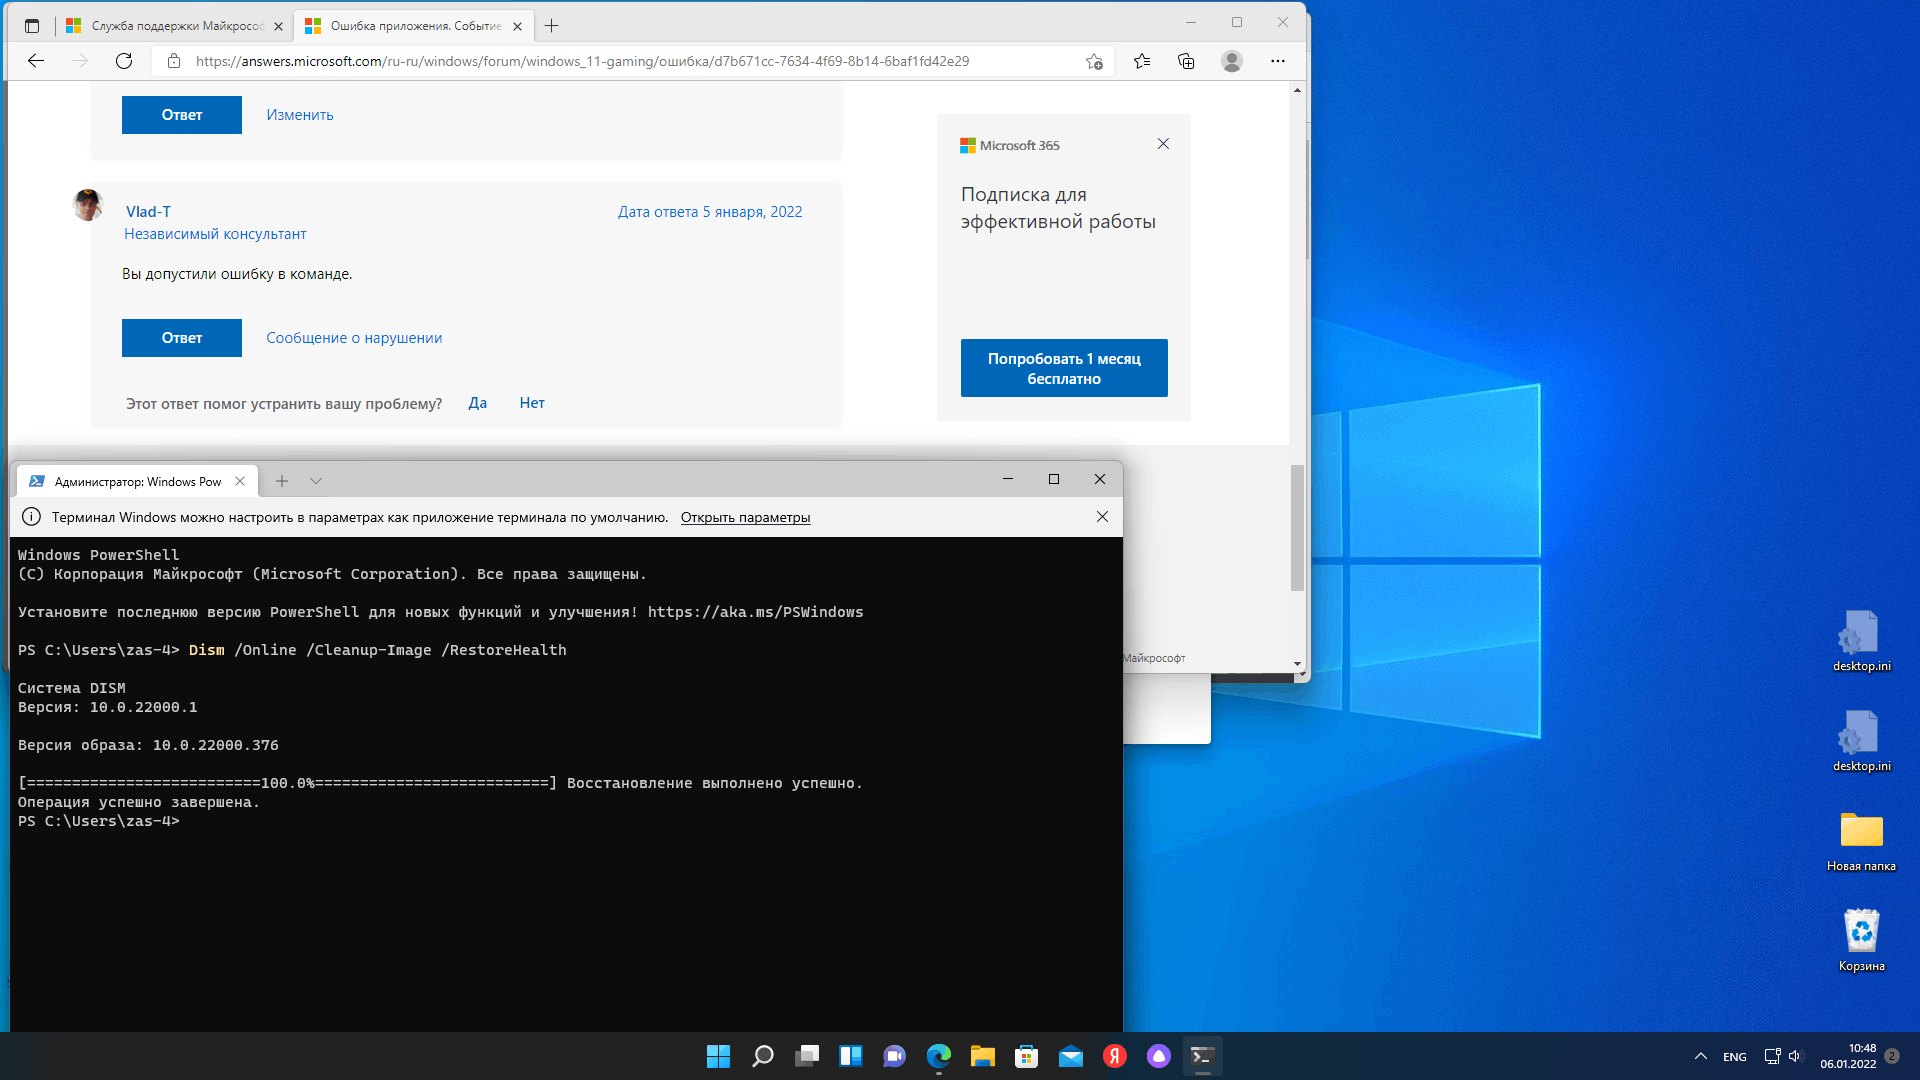The width and height of the screenshot is (1920, 1080).
Task: Click Независимый консультант link
Action: pyautogui.click(x=215, y=234)
